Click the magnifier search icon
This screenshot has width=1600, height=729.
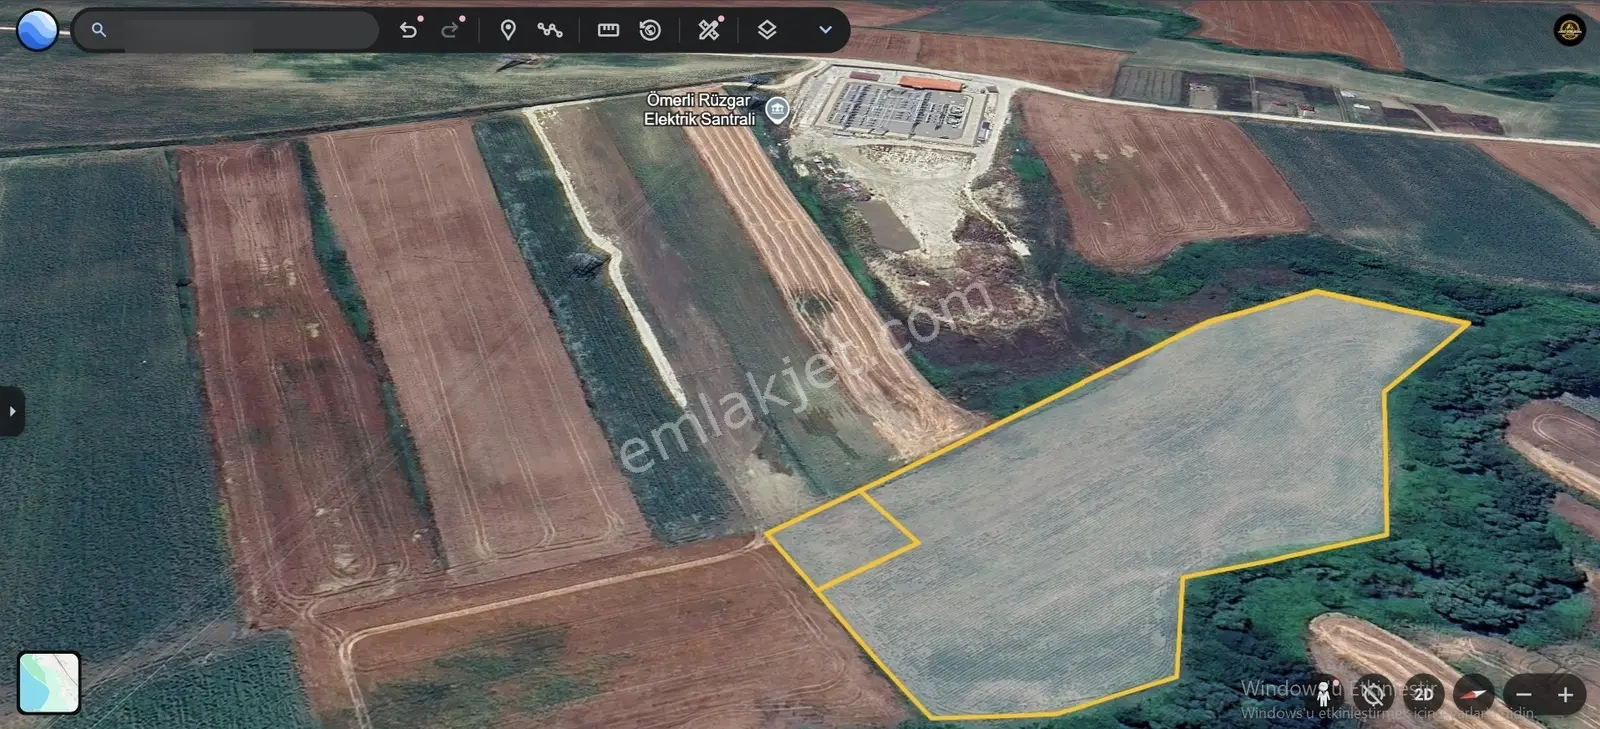pos(98,30)
